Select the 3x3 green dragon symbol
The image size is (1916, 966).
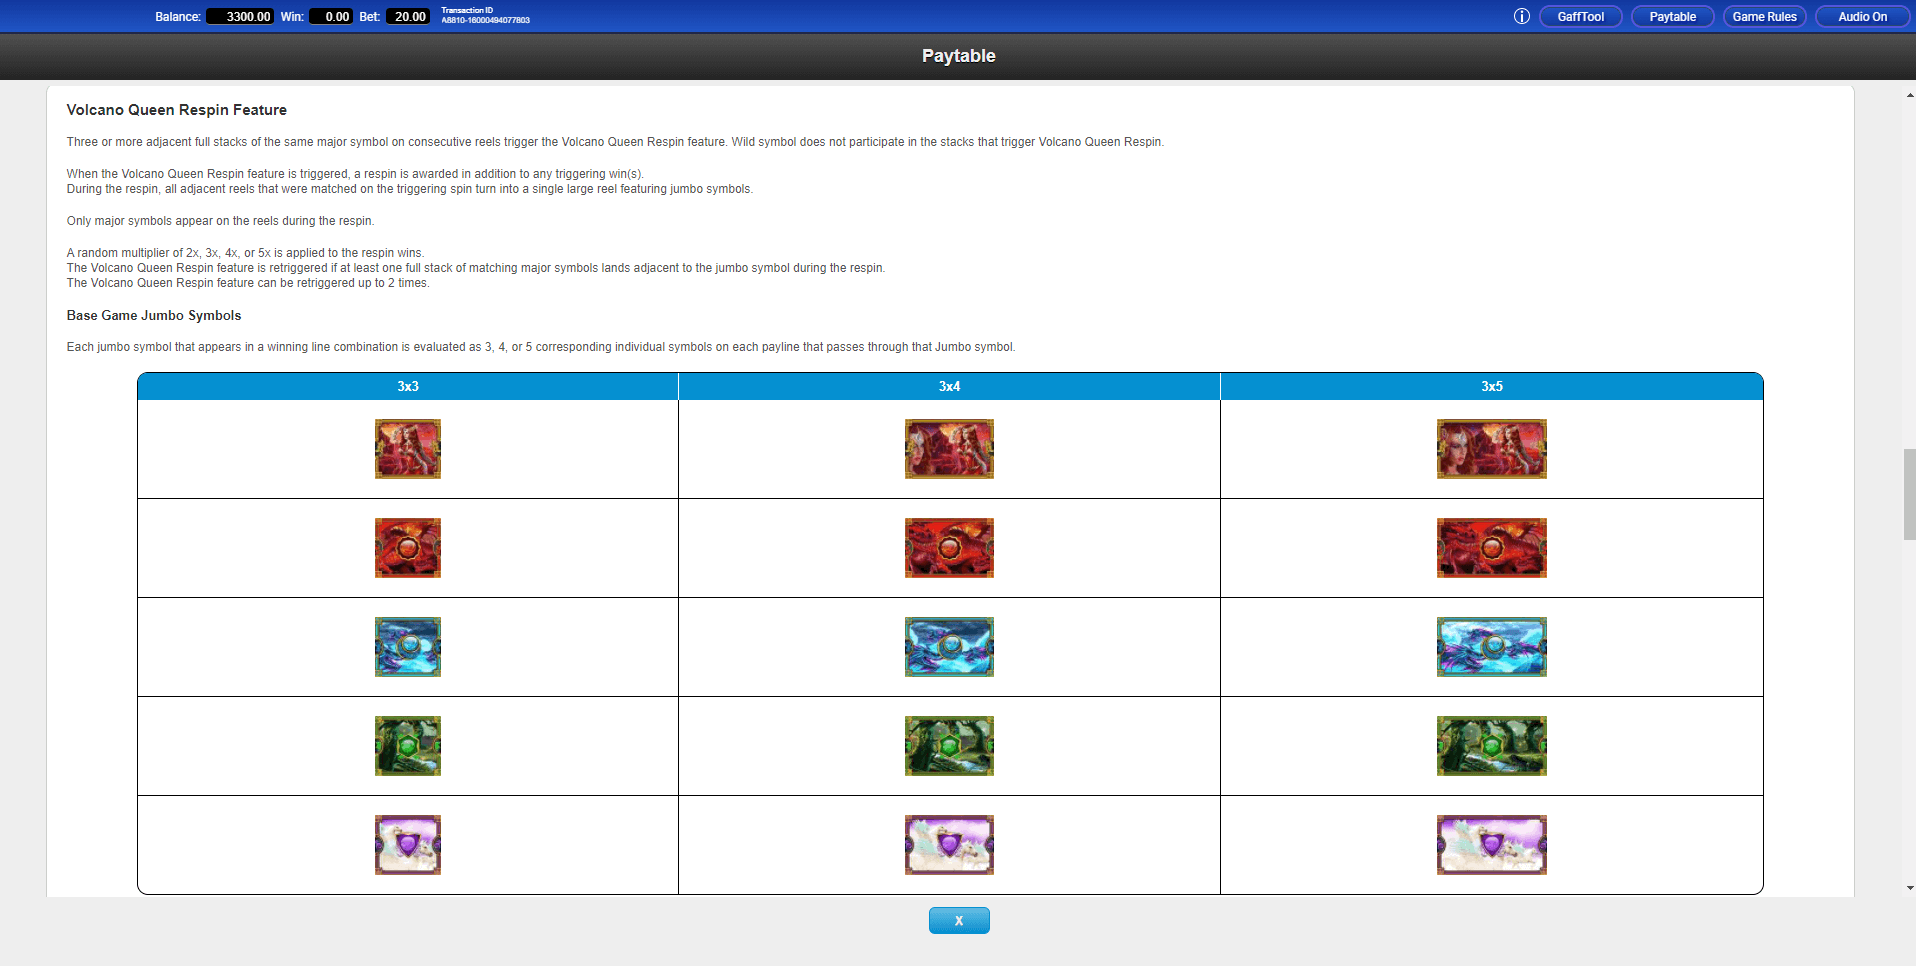(x=408, y=746)
